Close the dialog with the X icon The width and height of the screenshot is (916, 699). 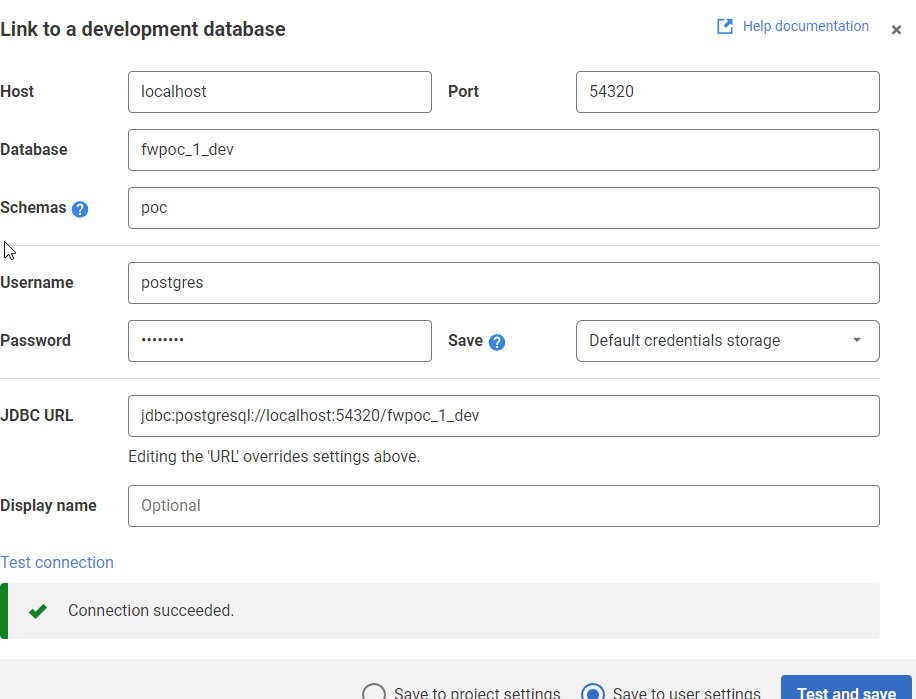click(x=896, y=30)
